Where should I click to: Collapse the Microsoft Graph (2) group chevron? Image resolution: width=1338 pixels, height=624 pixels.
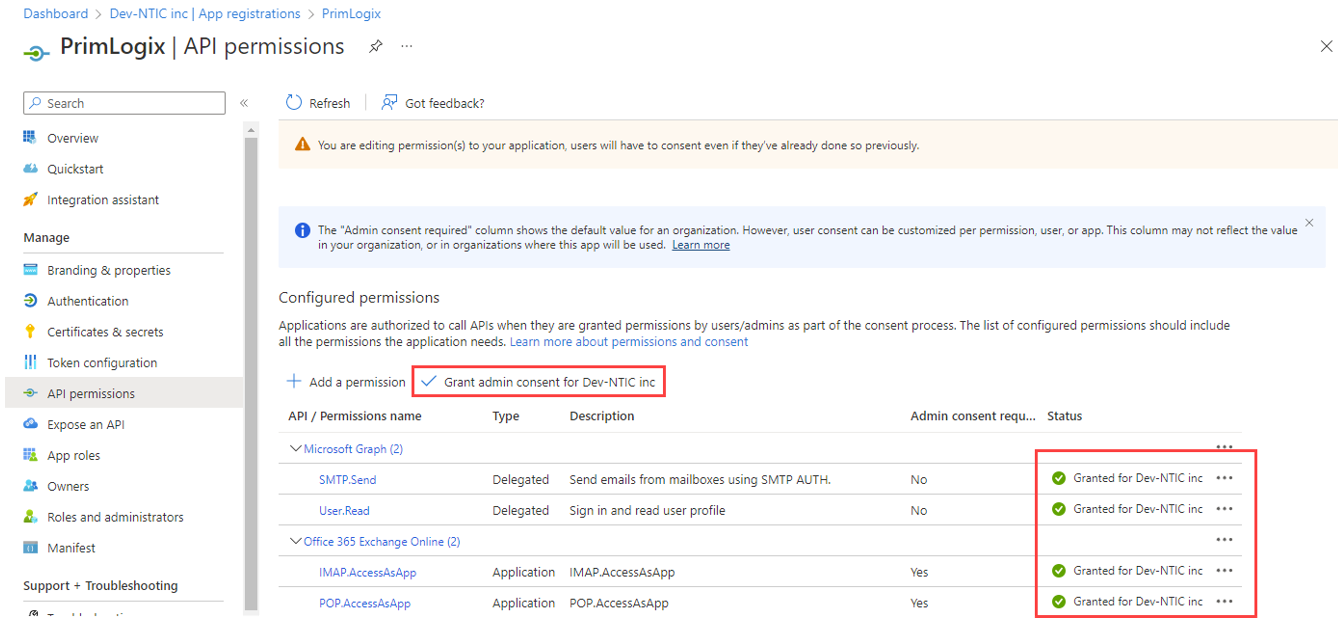pos(295,449)
